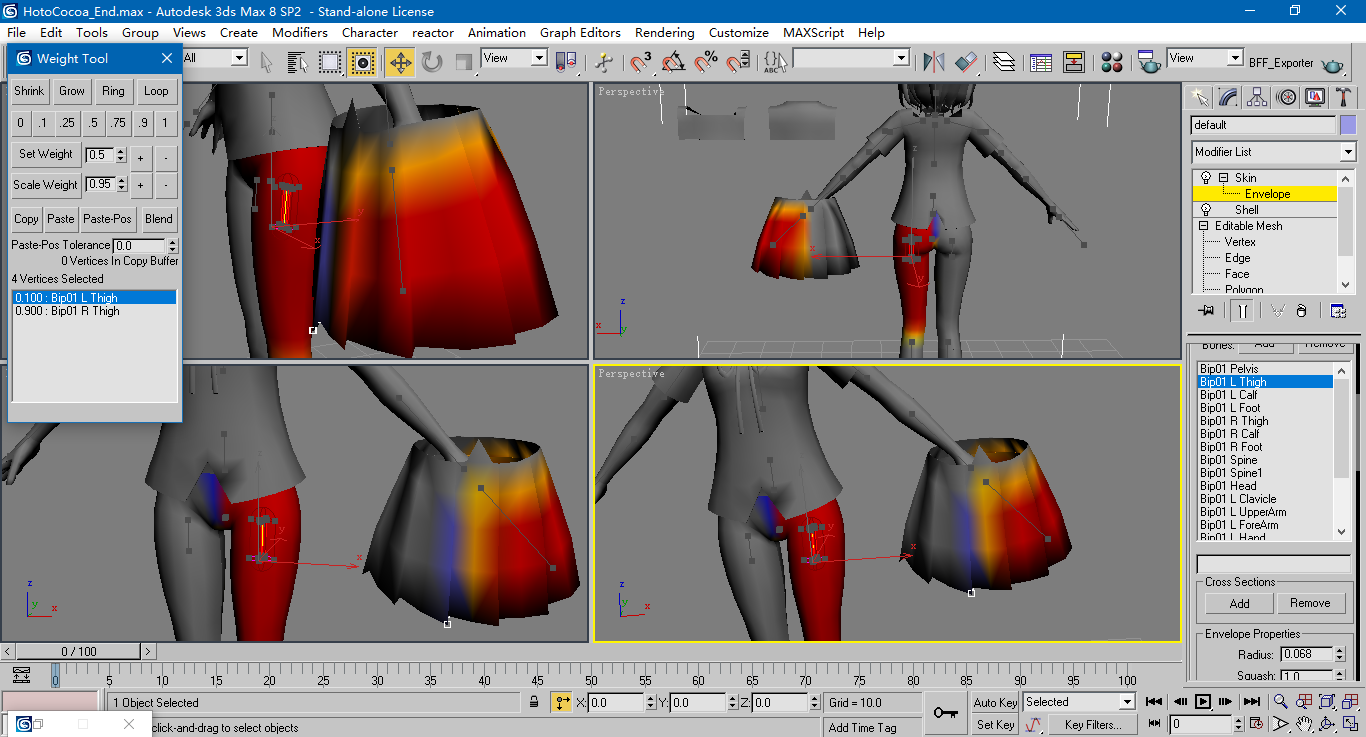The image size is (1366, 737).
Task: Toggle the Skin modifier lightbulb
Action: point(1206,178)
